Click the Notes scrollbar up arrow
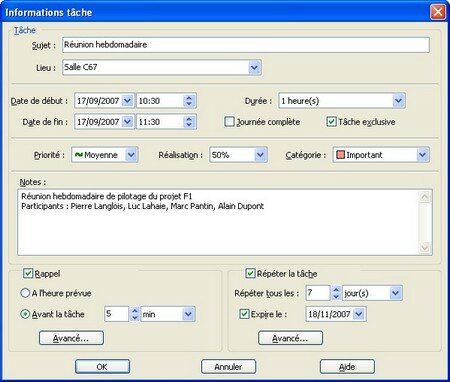Viewport: 450px width, 382px height. pos(425,197)
